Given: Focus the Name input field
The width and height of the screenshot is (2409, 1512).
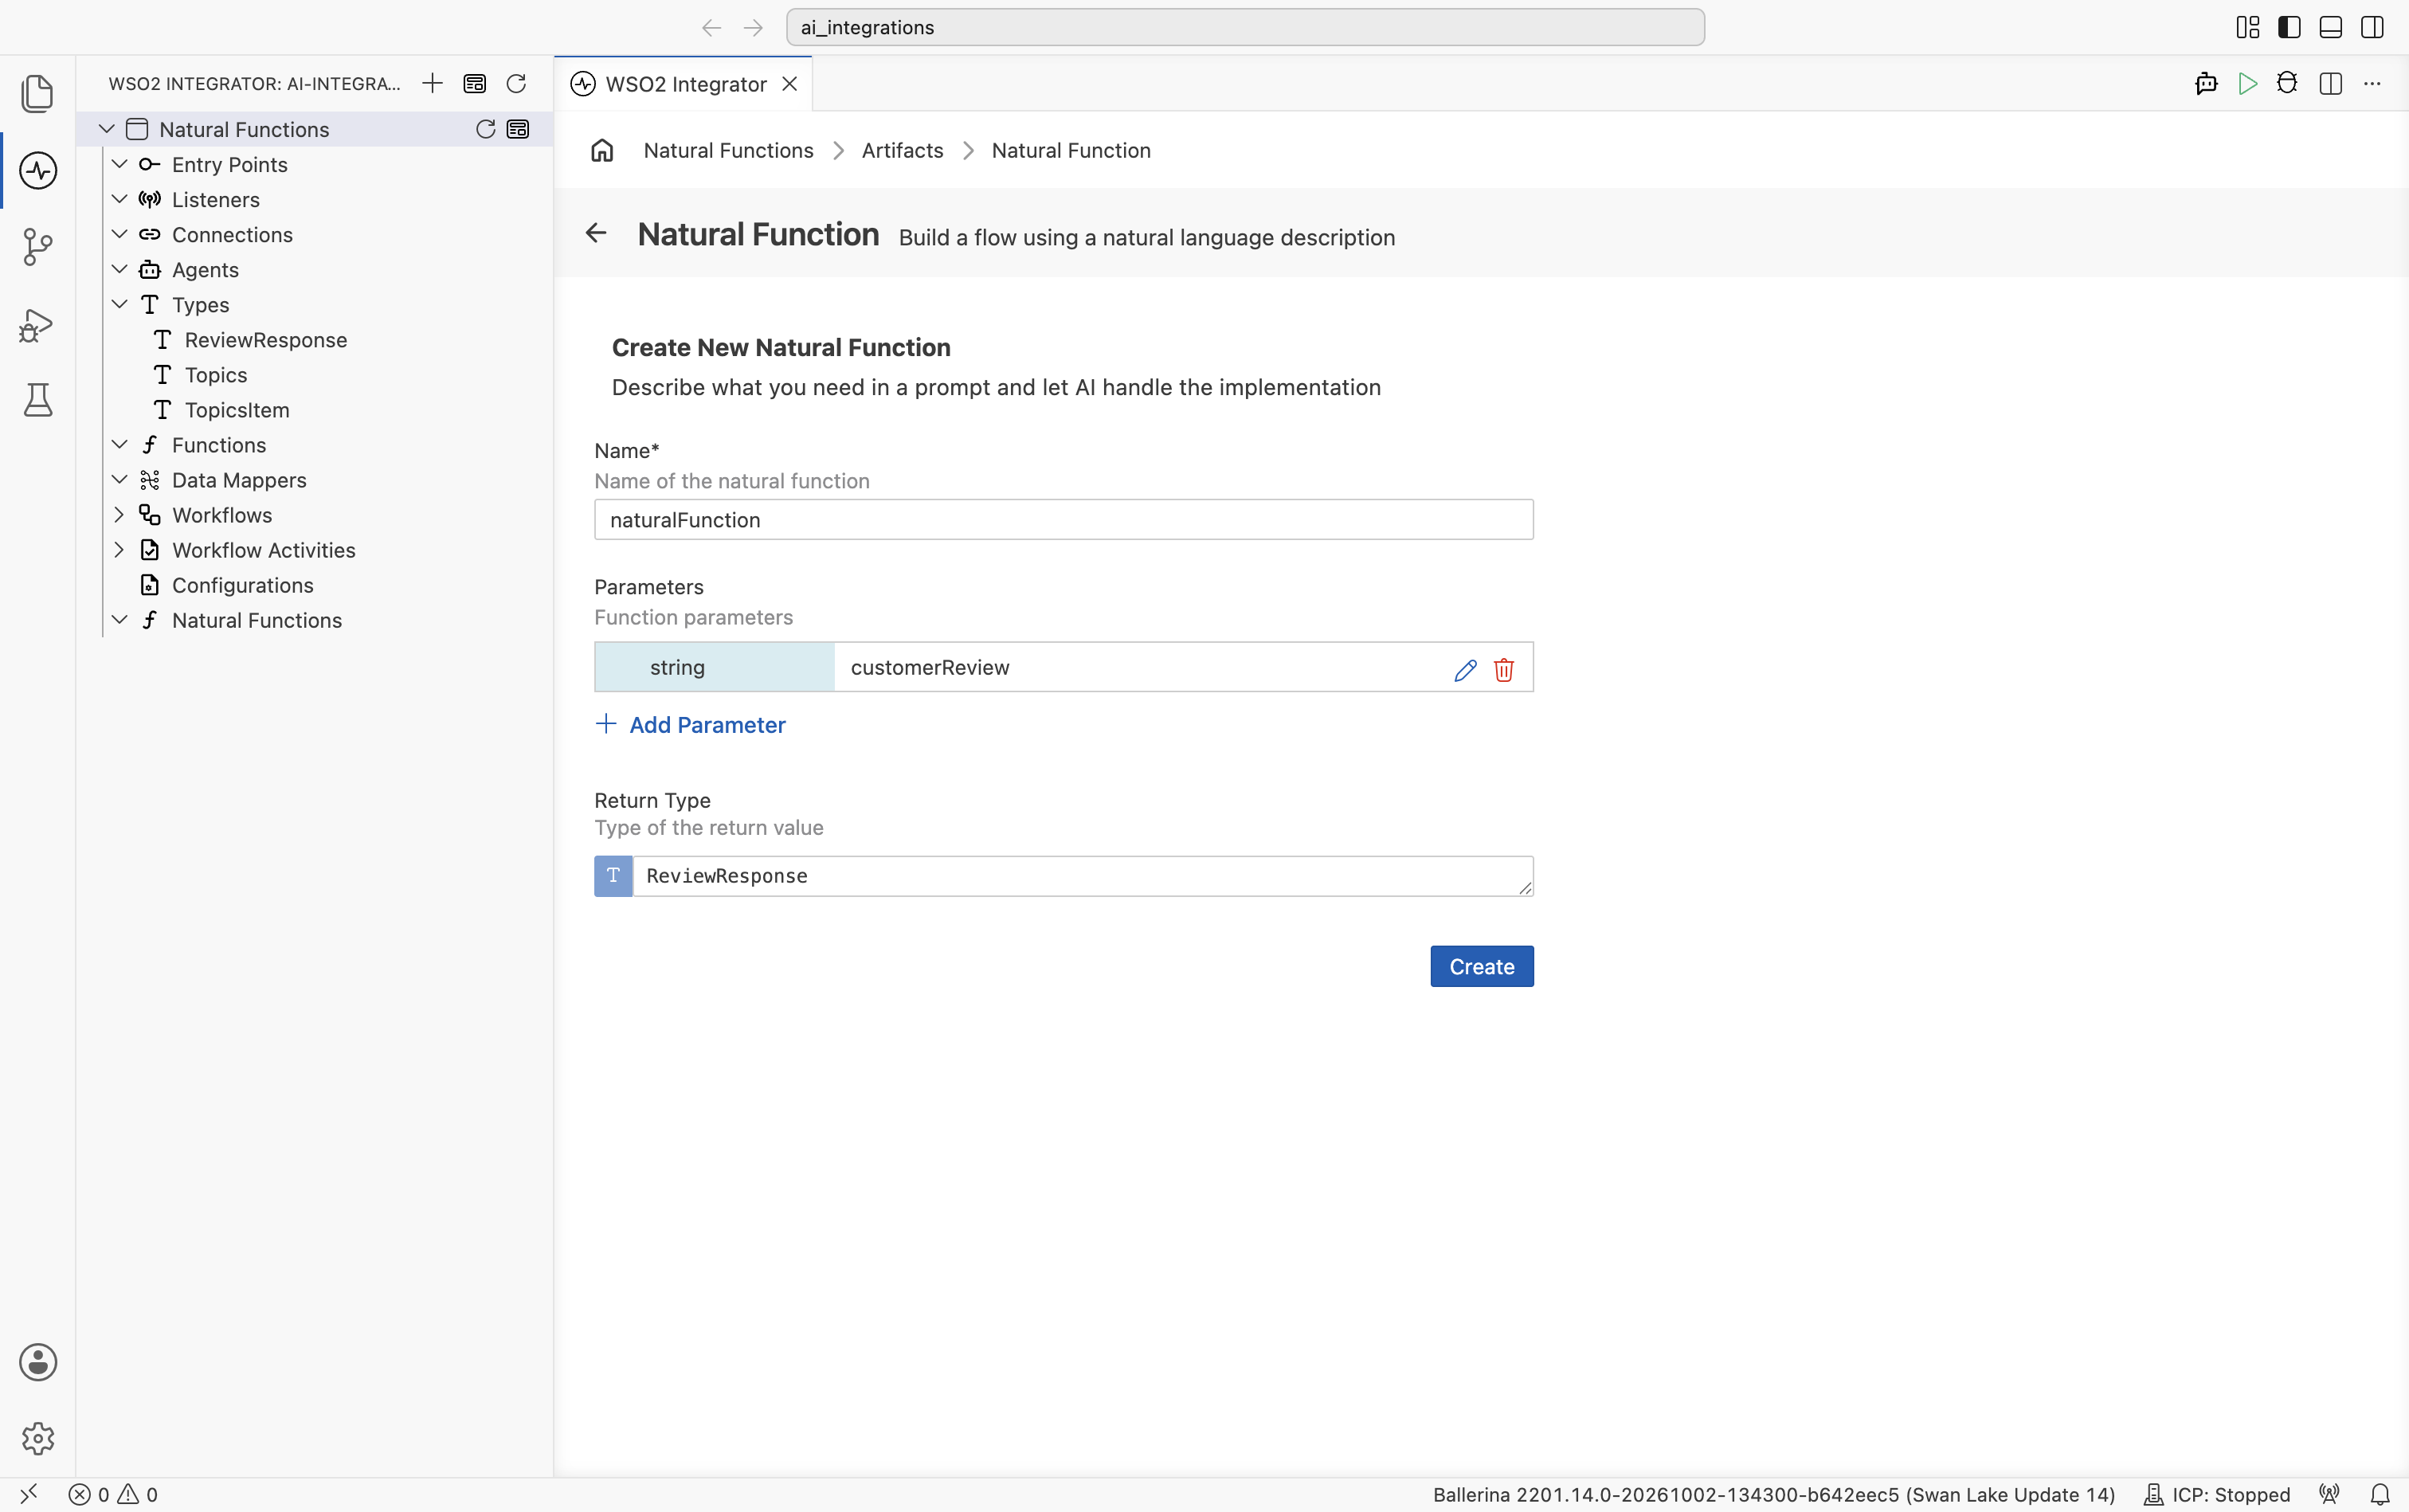Looking at the screenshot, I should pos(1063,519).
